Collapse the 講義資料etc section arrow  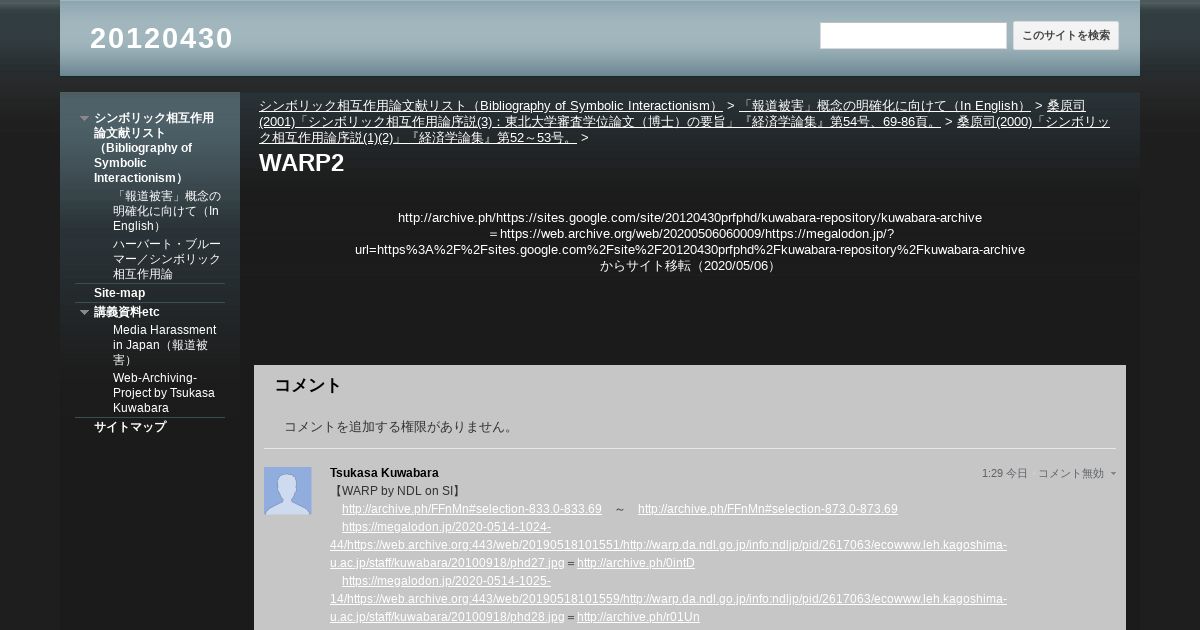(x=84, y=312)
